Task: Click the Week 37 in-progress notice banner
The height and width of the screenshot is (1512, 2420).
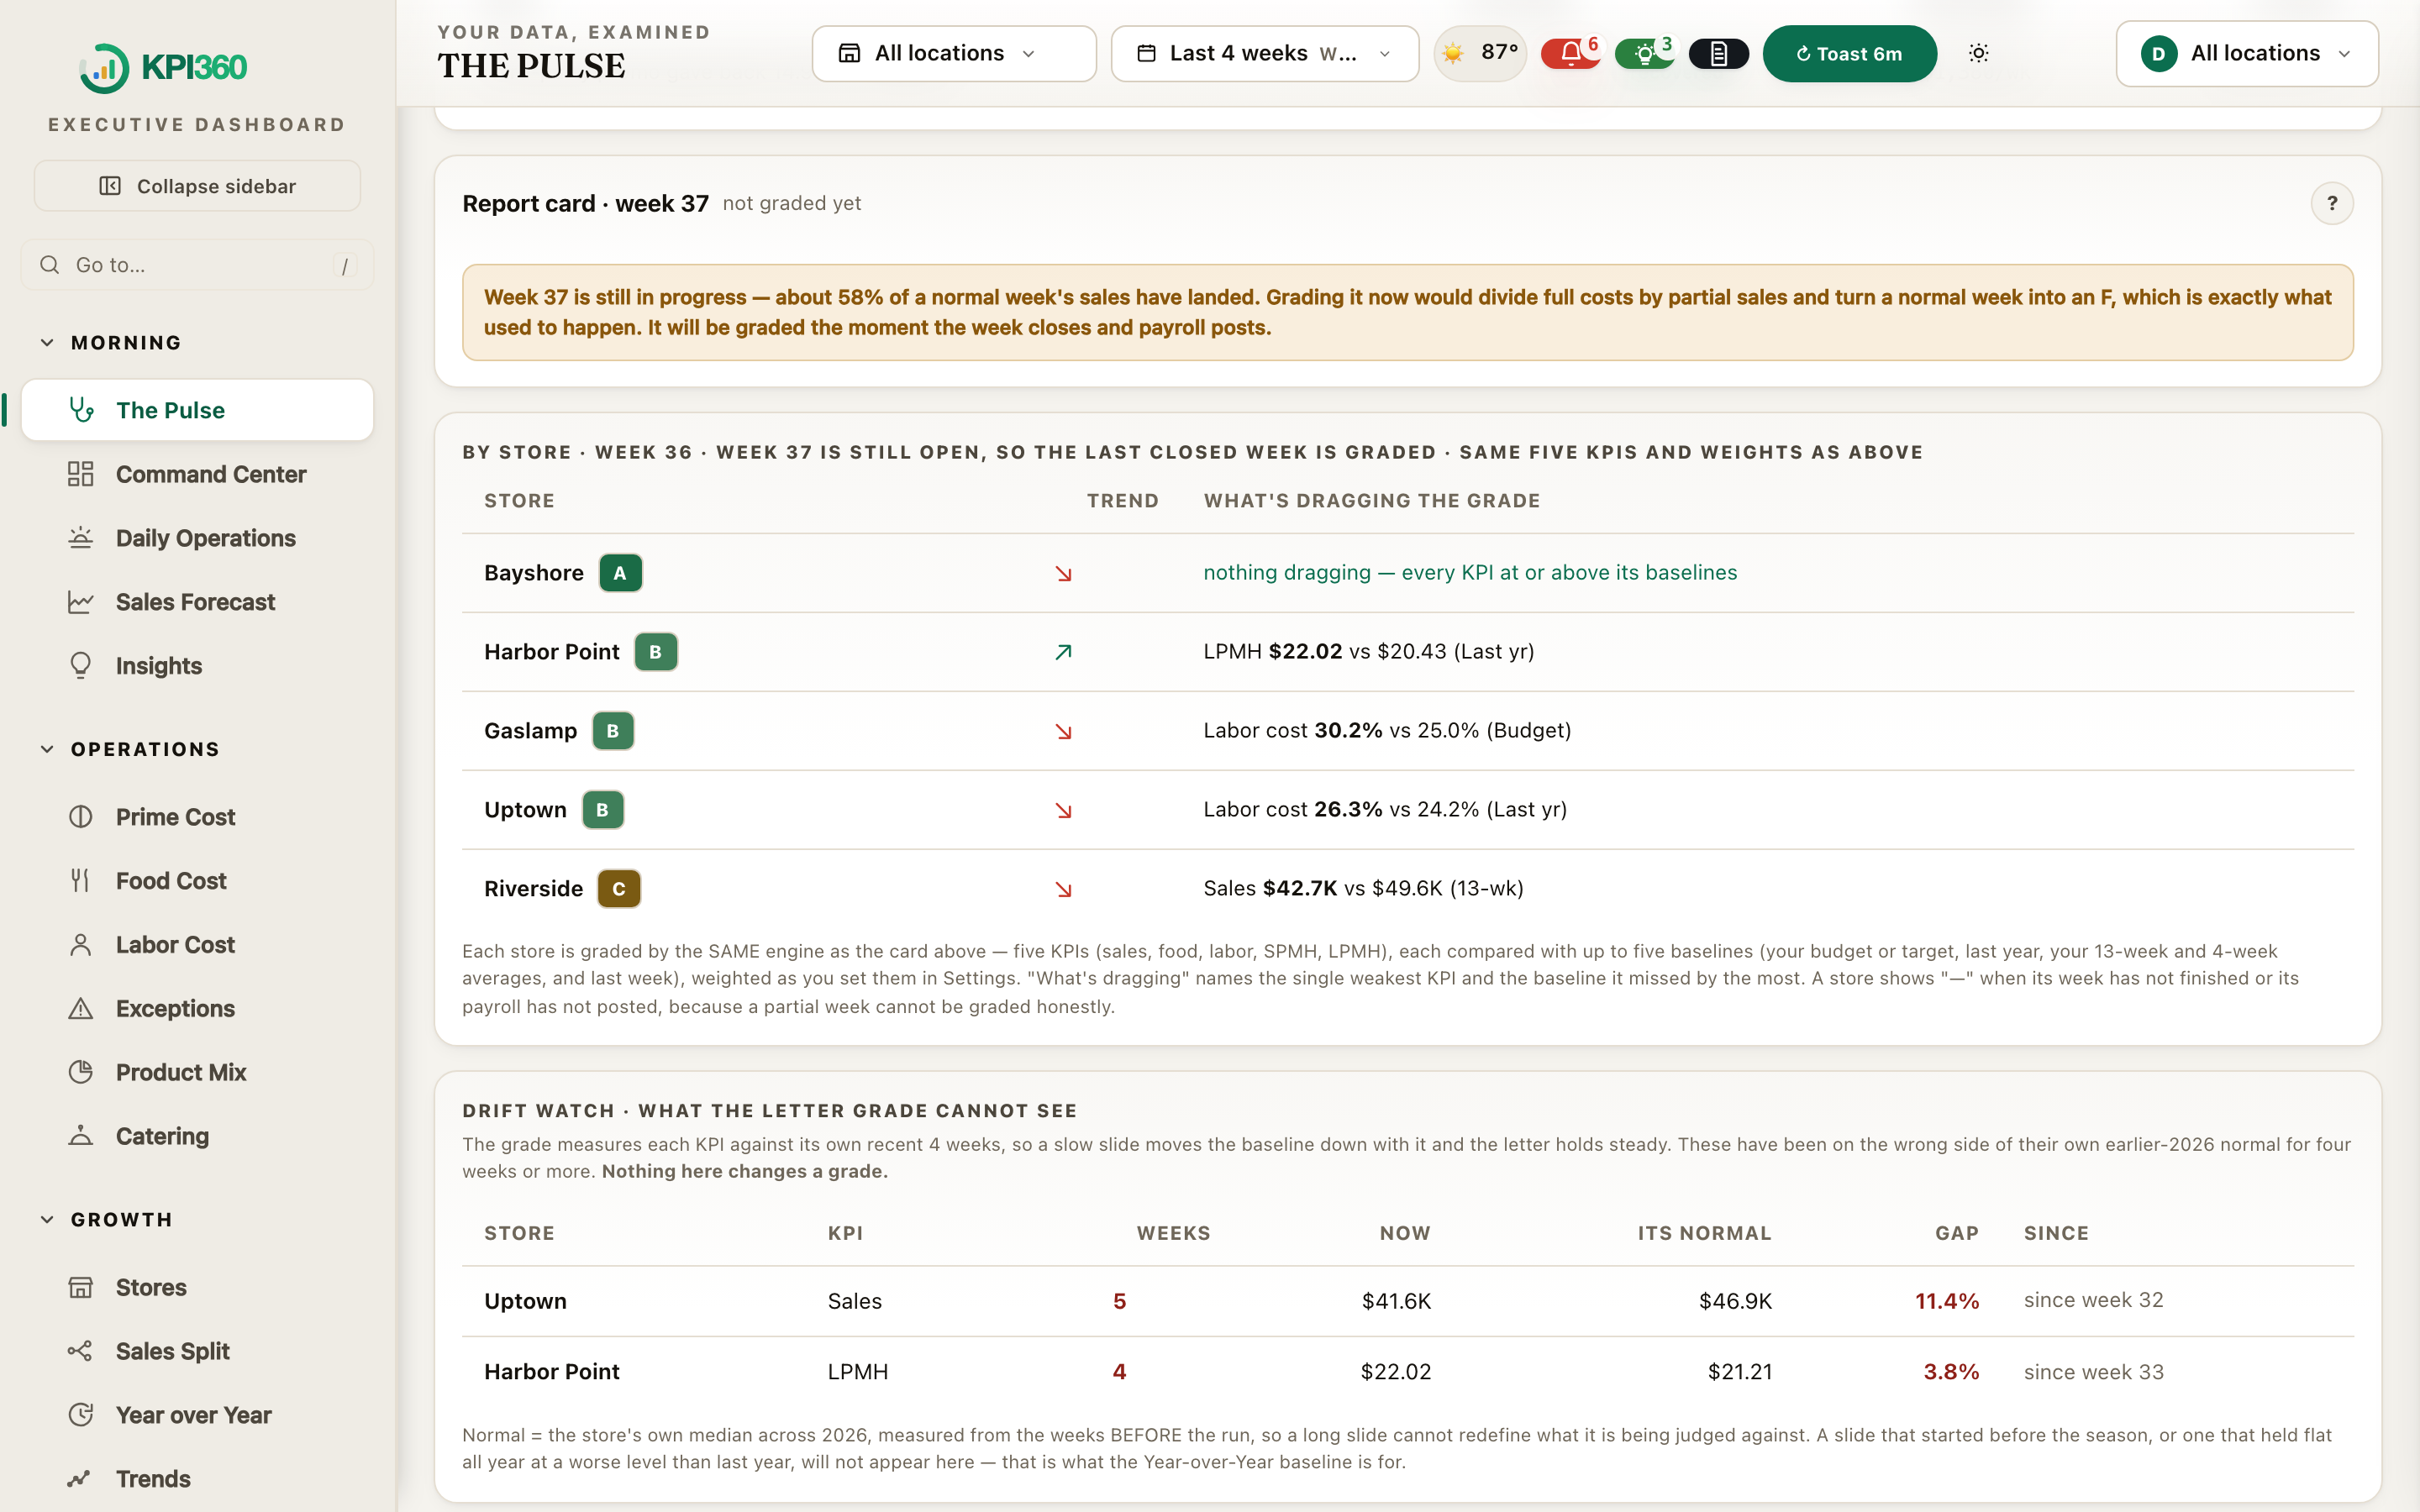Action: (1407, 312)
